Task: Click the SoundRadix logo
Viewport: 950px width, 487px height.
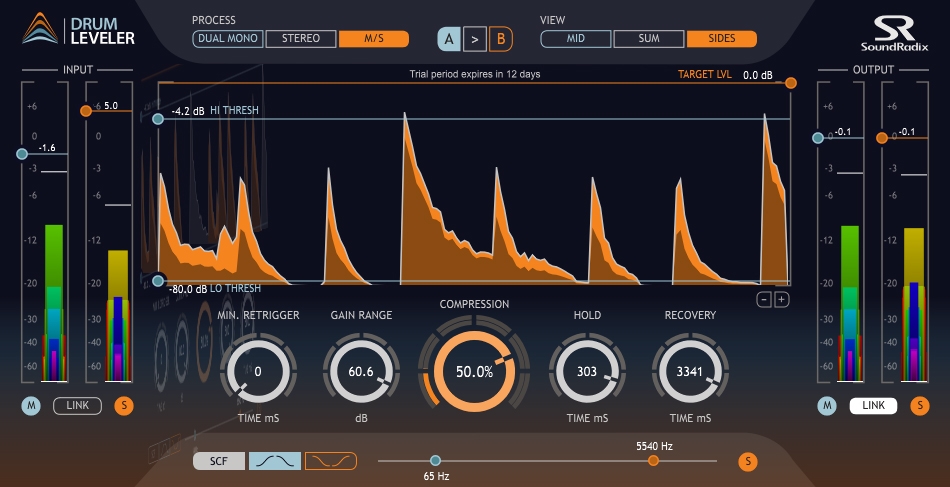Action: (886, 33)
